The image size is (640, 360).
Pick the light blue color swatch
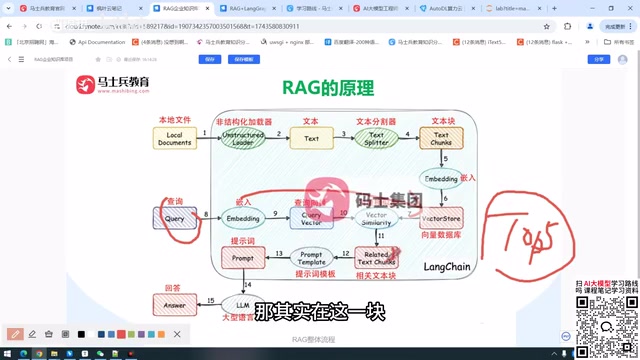pyautogui.click(x=111, y=334)
